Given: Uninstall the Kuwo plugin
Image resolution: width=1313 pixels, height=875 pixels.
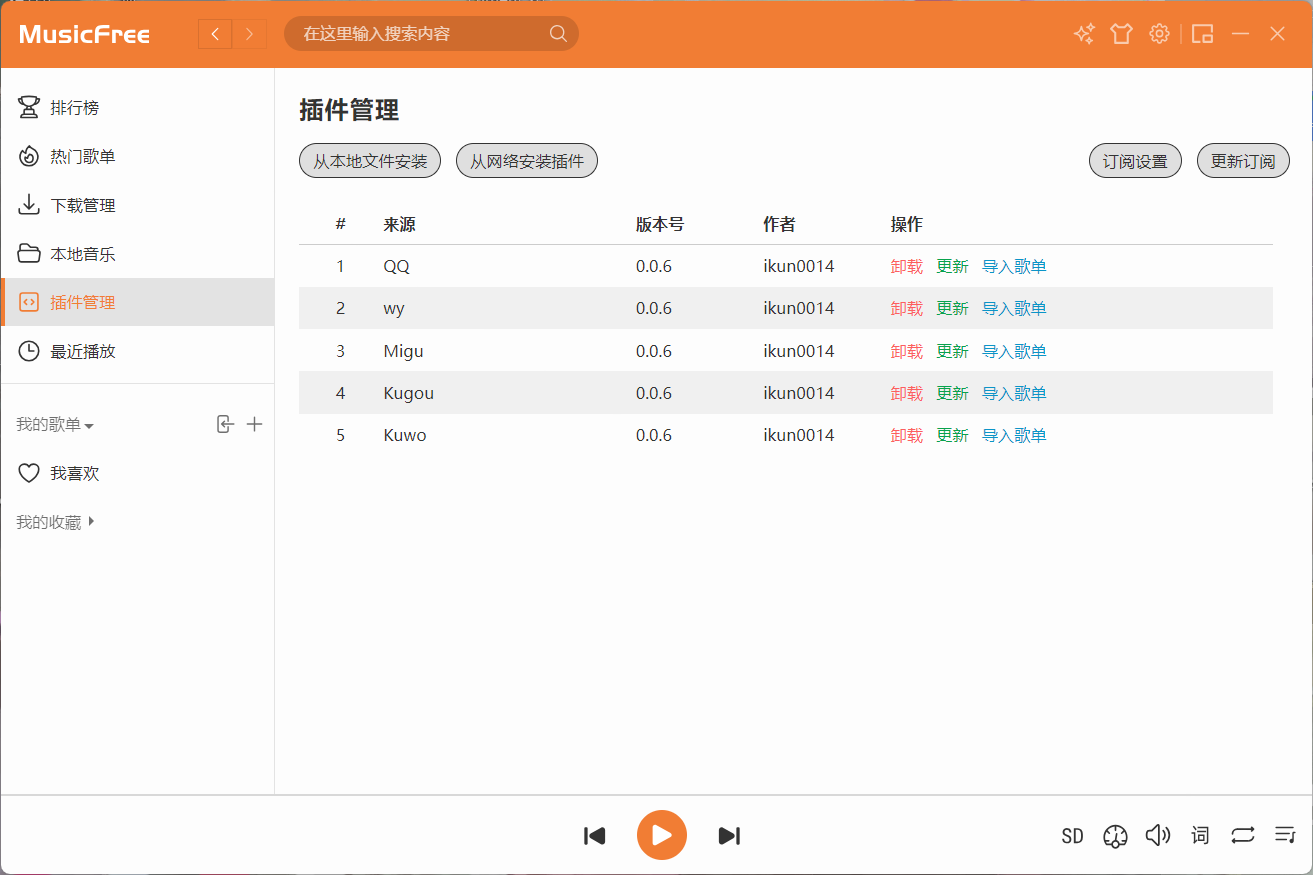Looking at the screenshot, I should coord(907,435).
